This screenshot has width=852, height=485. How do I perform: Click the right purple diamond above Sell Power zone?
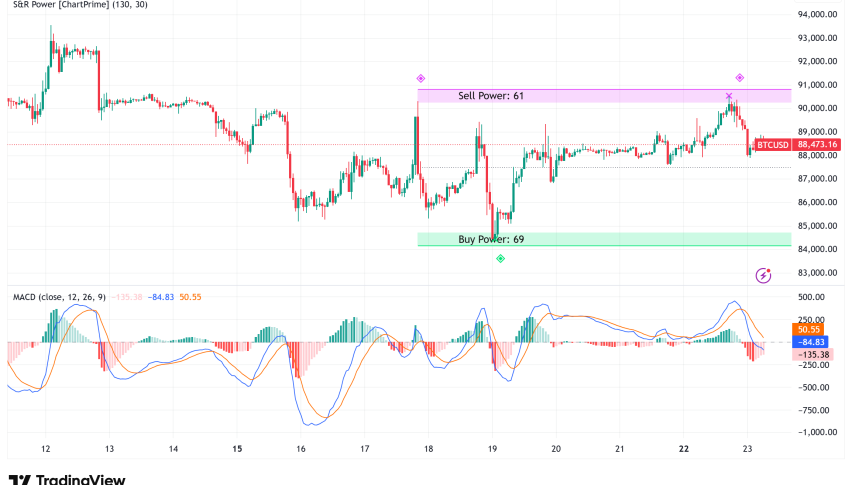pyautogui.click(x=740, y=78)
